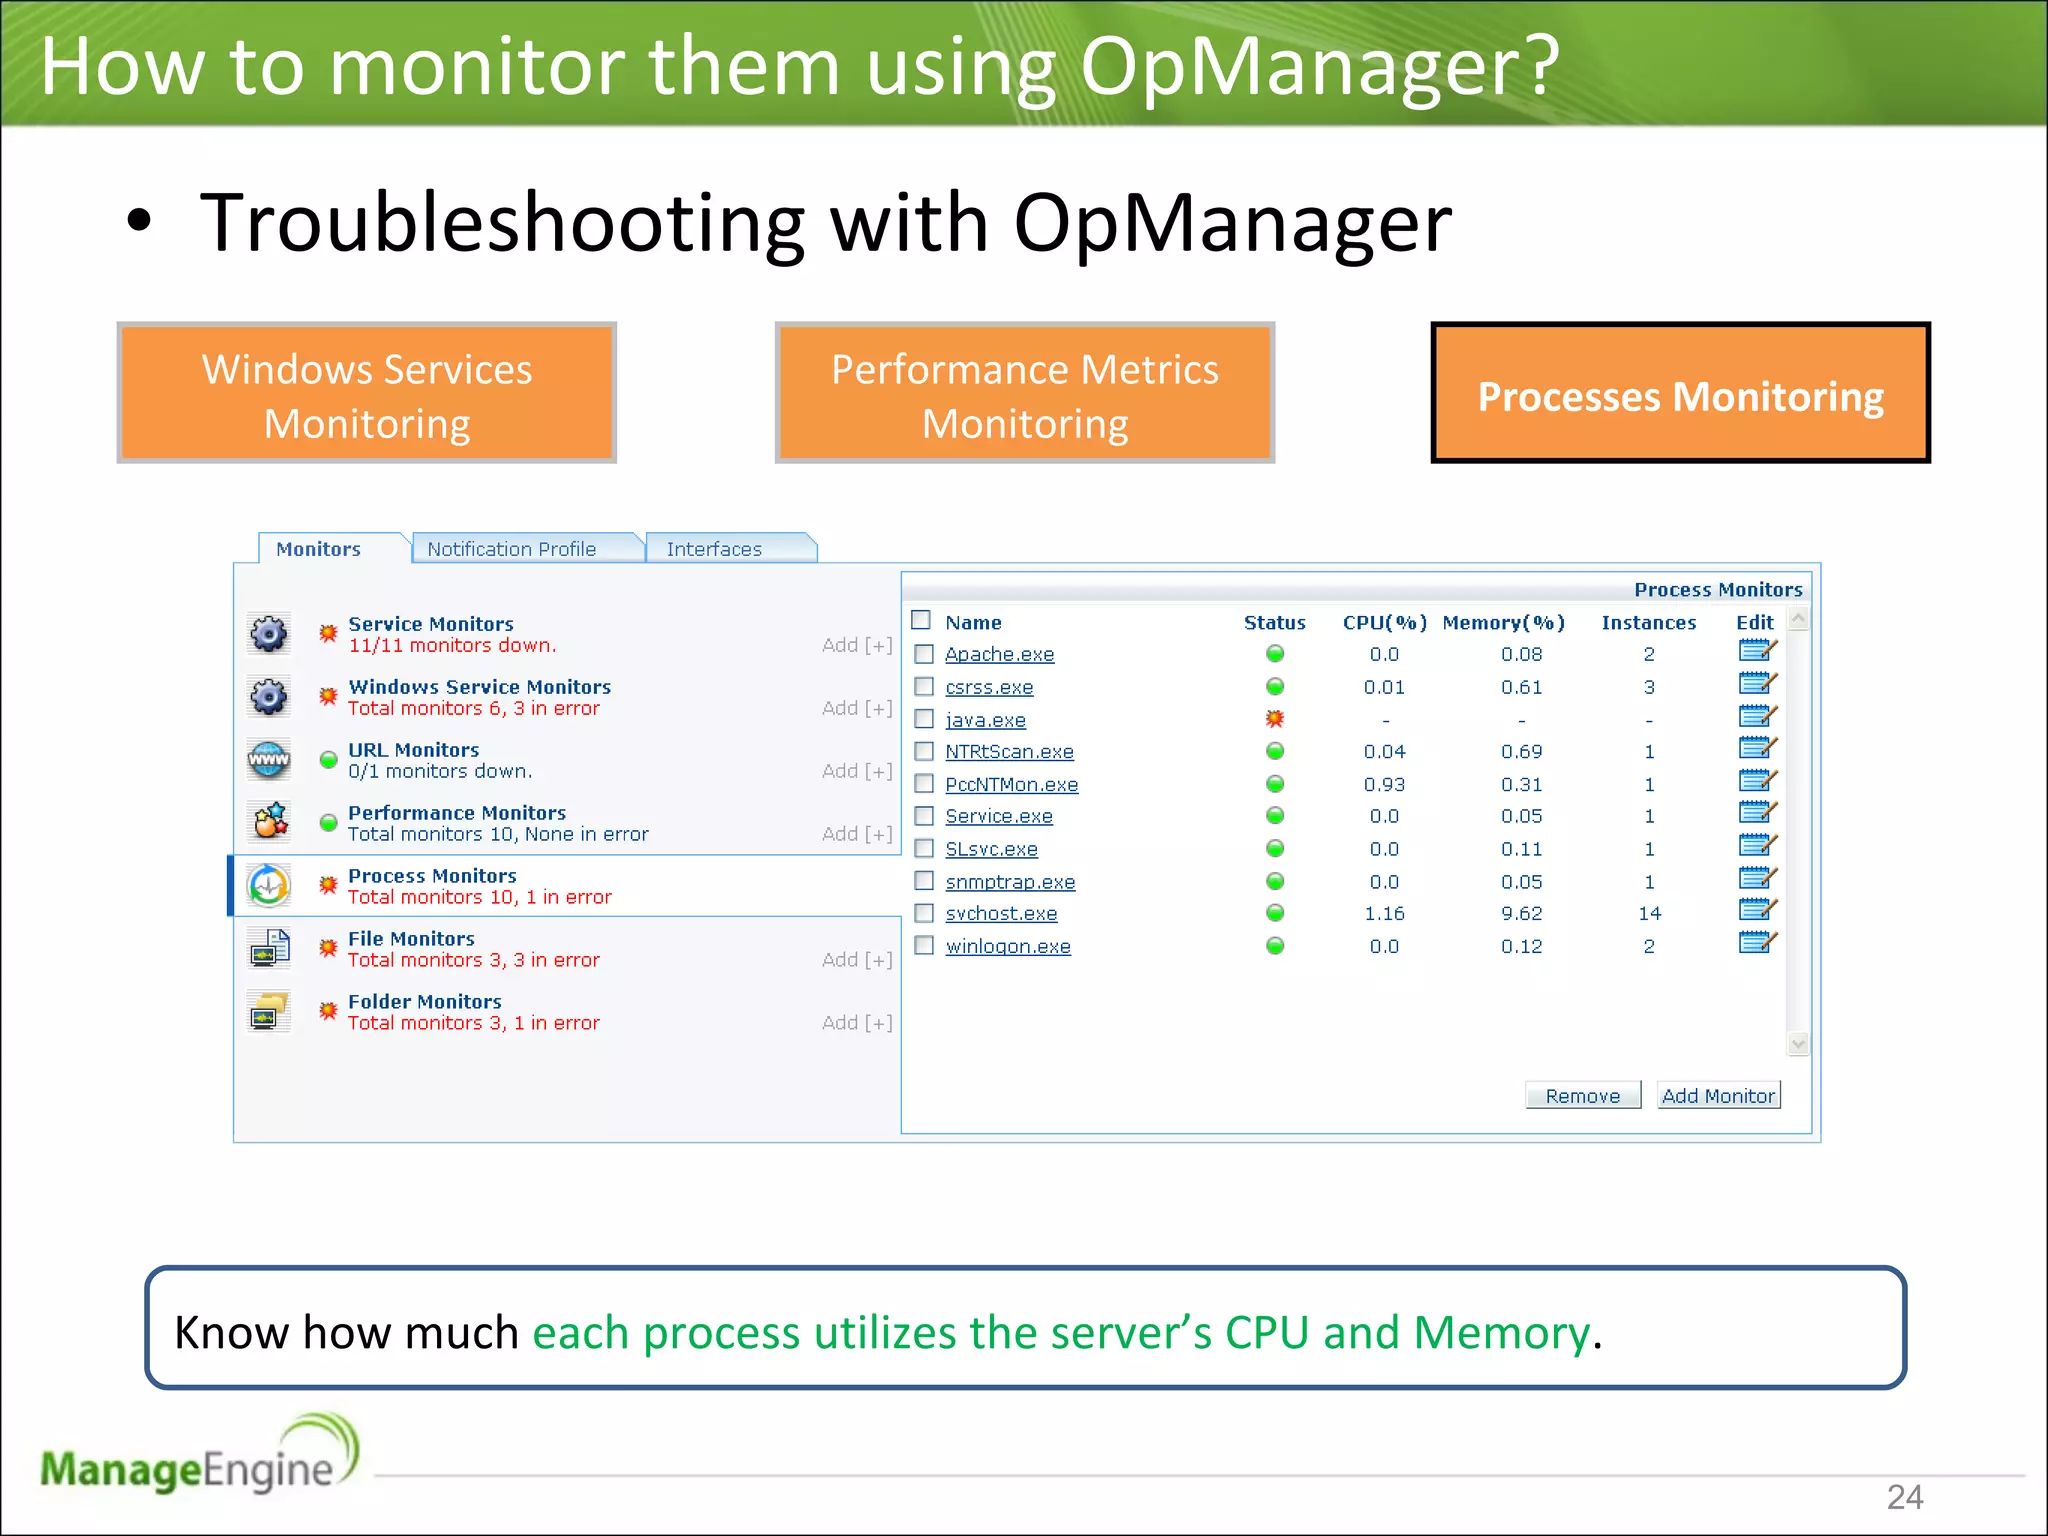2048x1536 pixels.
Task: Open the Apache.exe link
Action: pyautogui.click(x=1000, y=654)
